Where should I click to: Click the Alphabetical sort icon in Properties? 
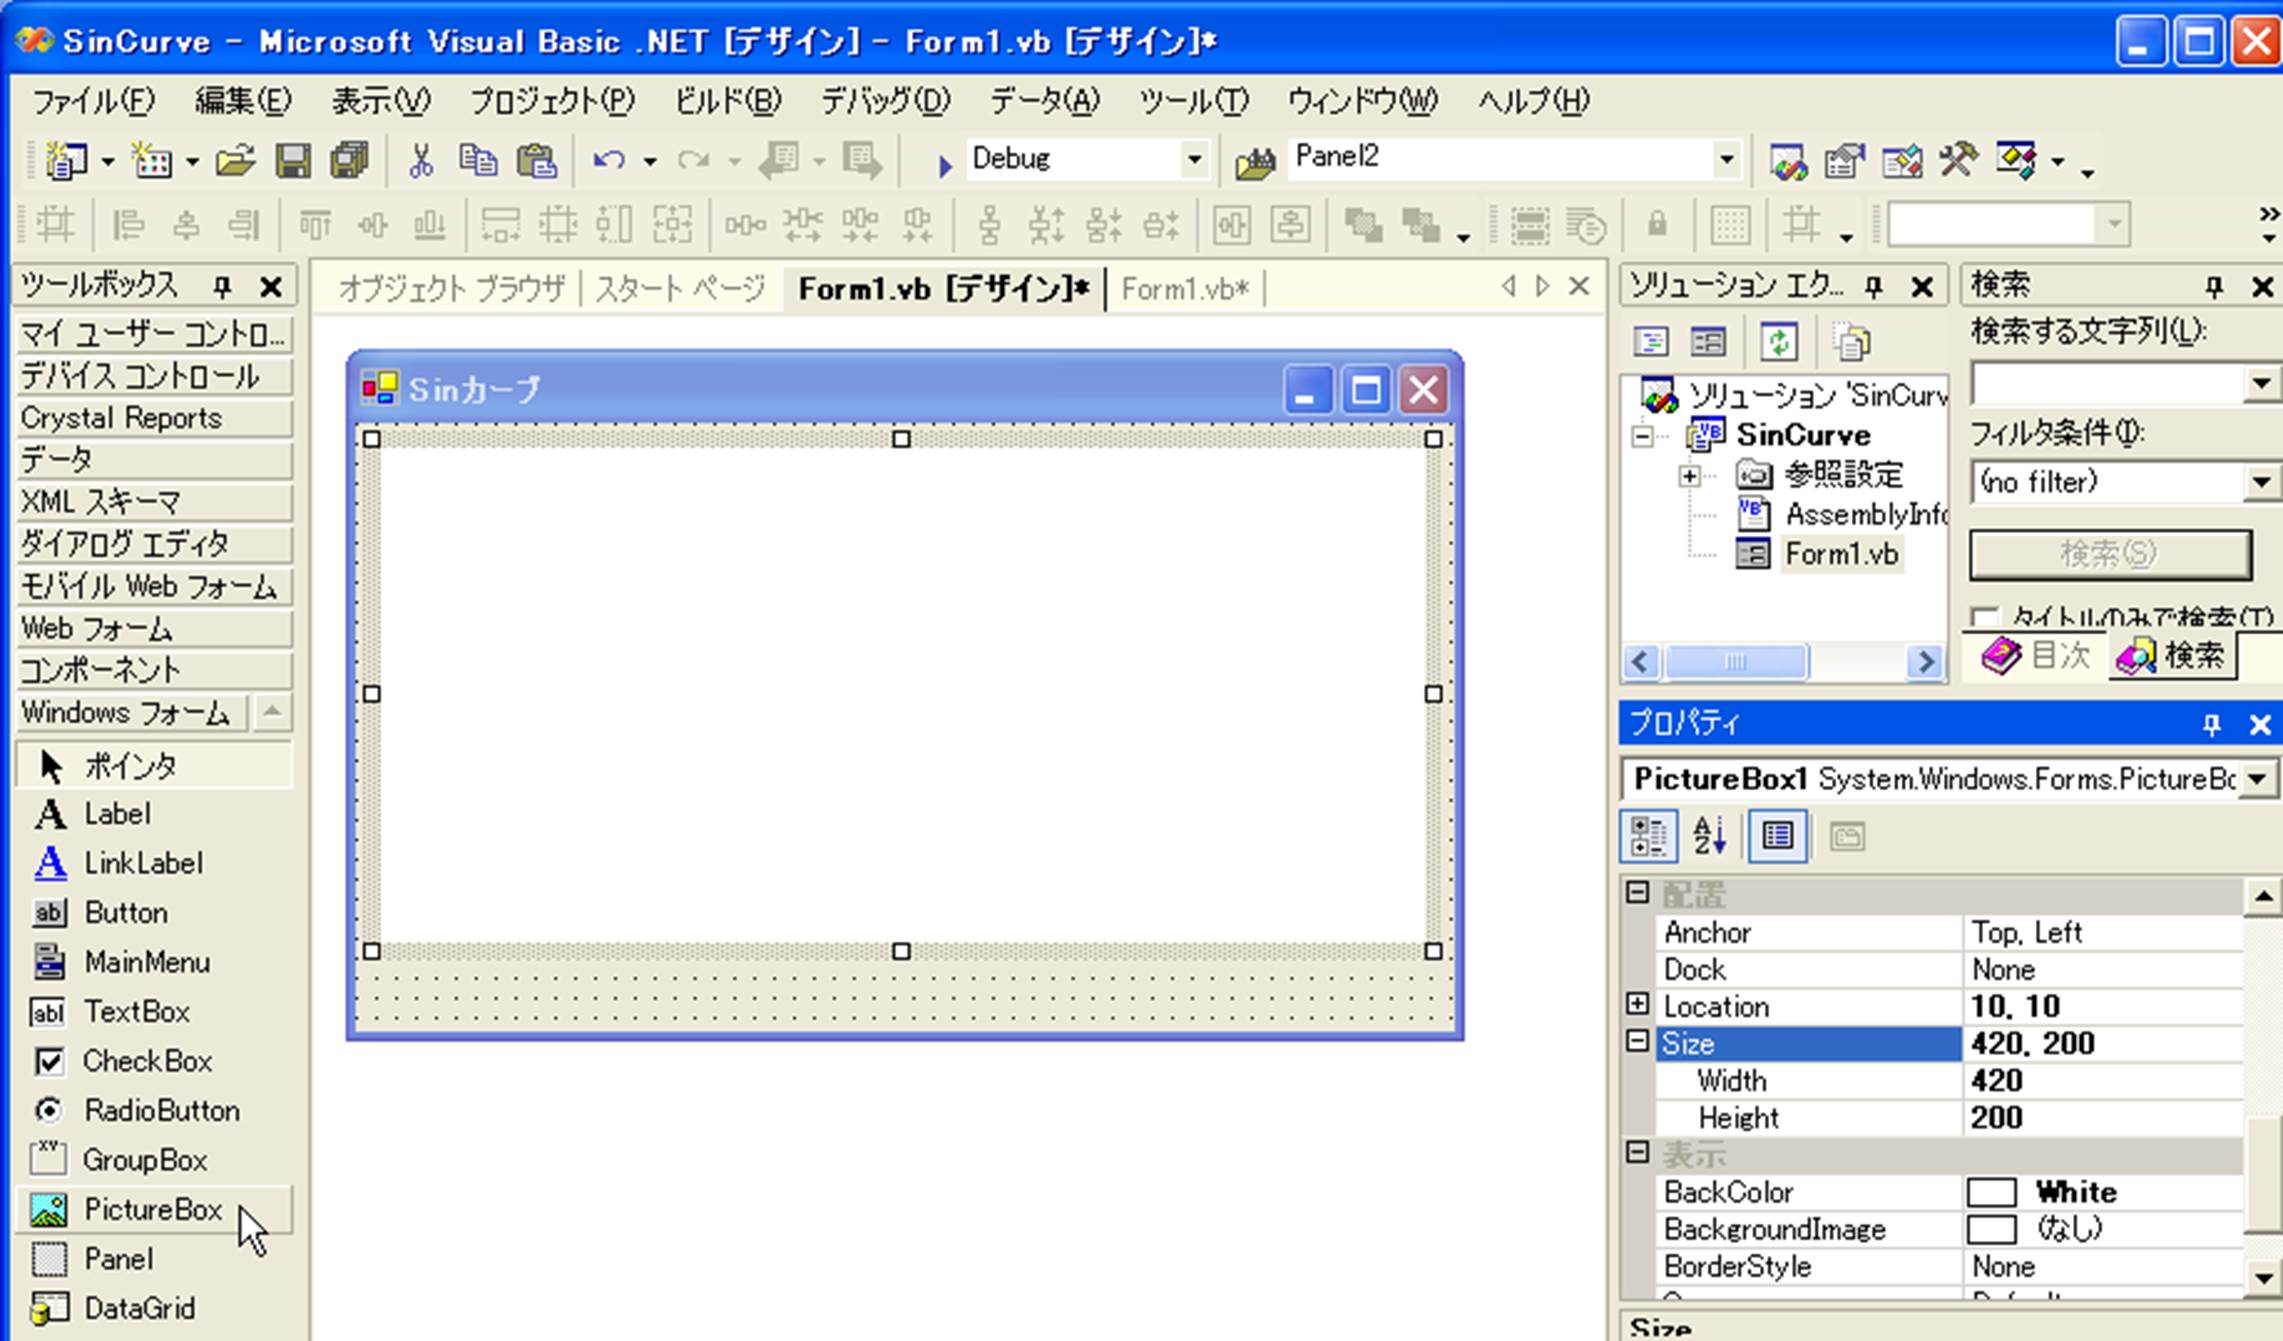click(x=1709, y=835)
